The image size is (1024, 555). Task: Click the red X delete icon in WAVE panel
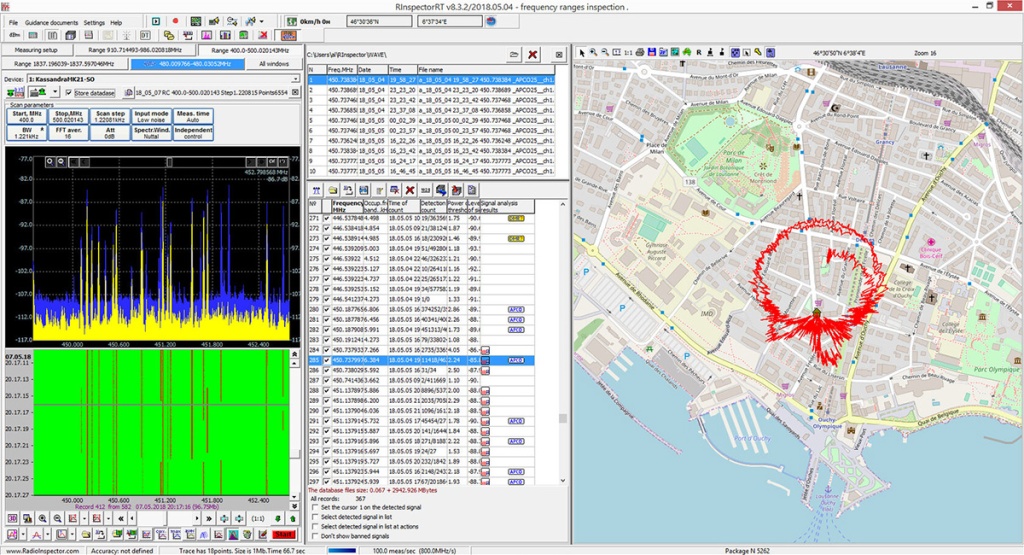point(533,54)
